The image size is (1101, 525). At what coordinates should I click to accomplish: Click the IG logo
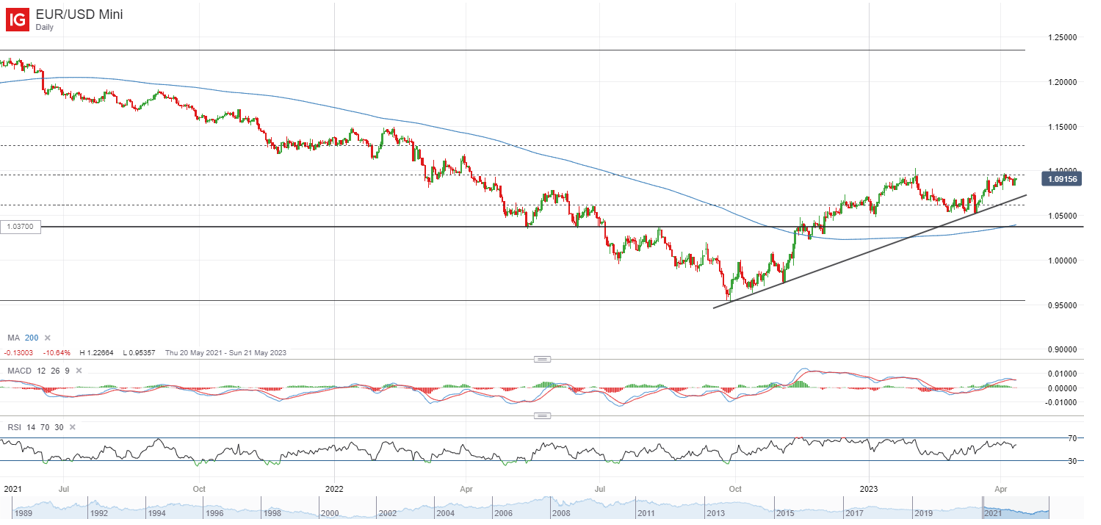pyautogui.click(x=19, y=19)
